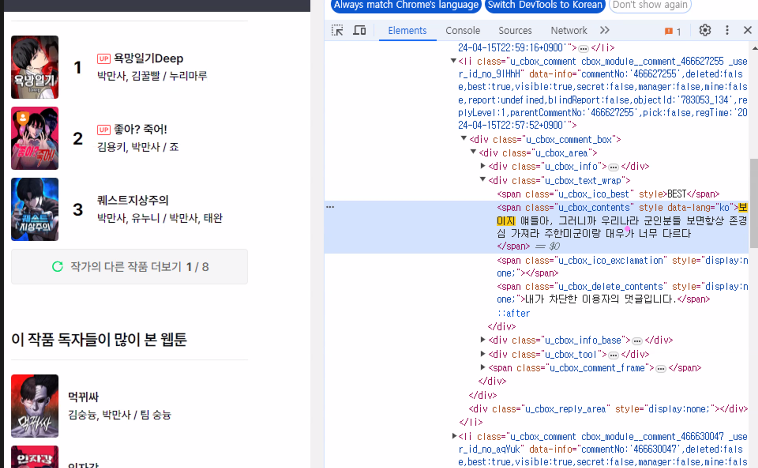758x468 pixels.
Task: Click the UP badge beside 좋아? 죽어!
Action: pos(103,130)
